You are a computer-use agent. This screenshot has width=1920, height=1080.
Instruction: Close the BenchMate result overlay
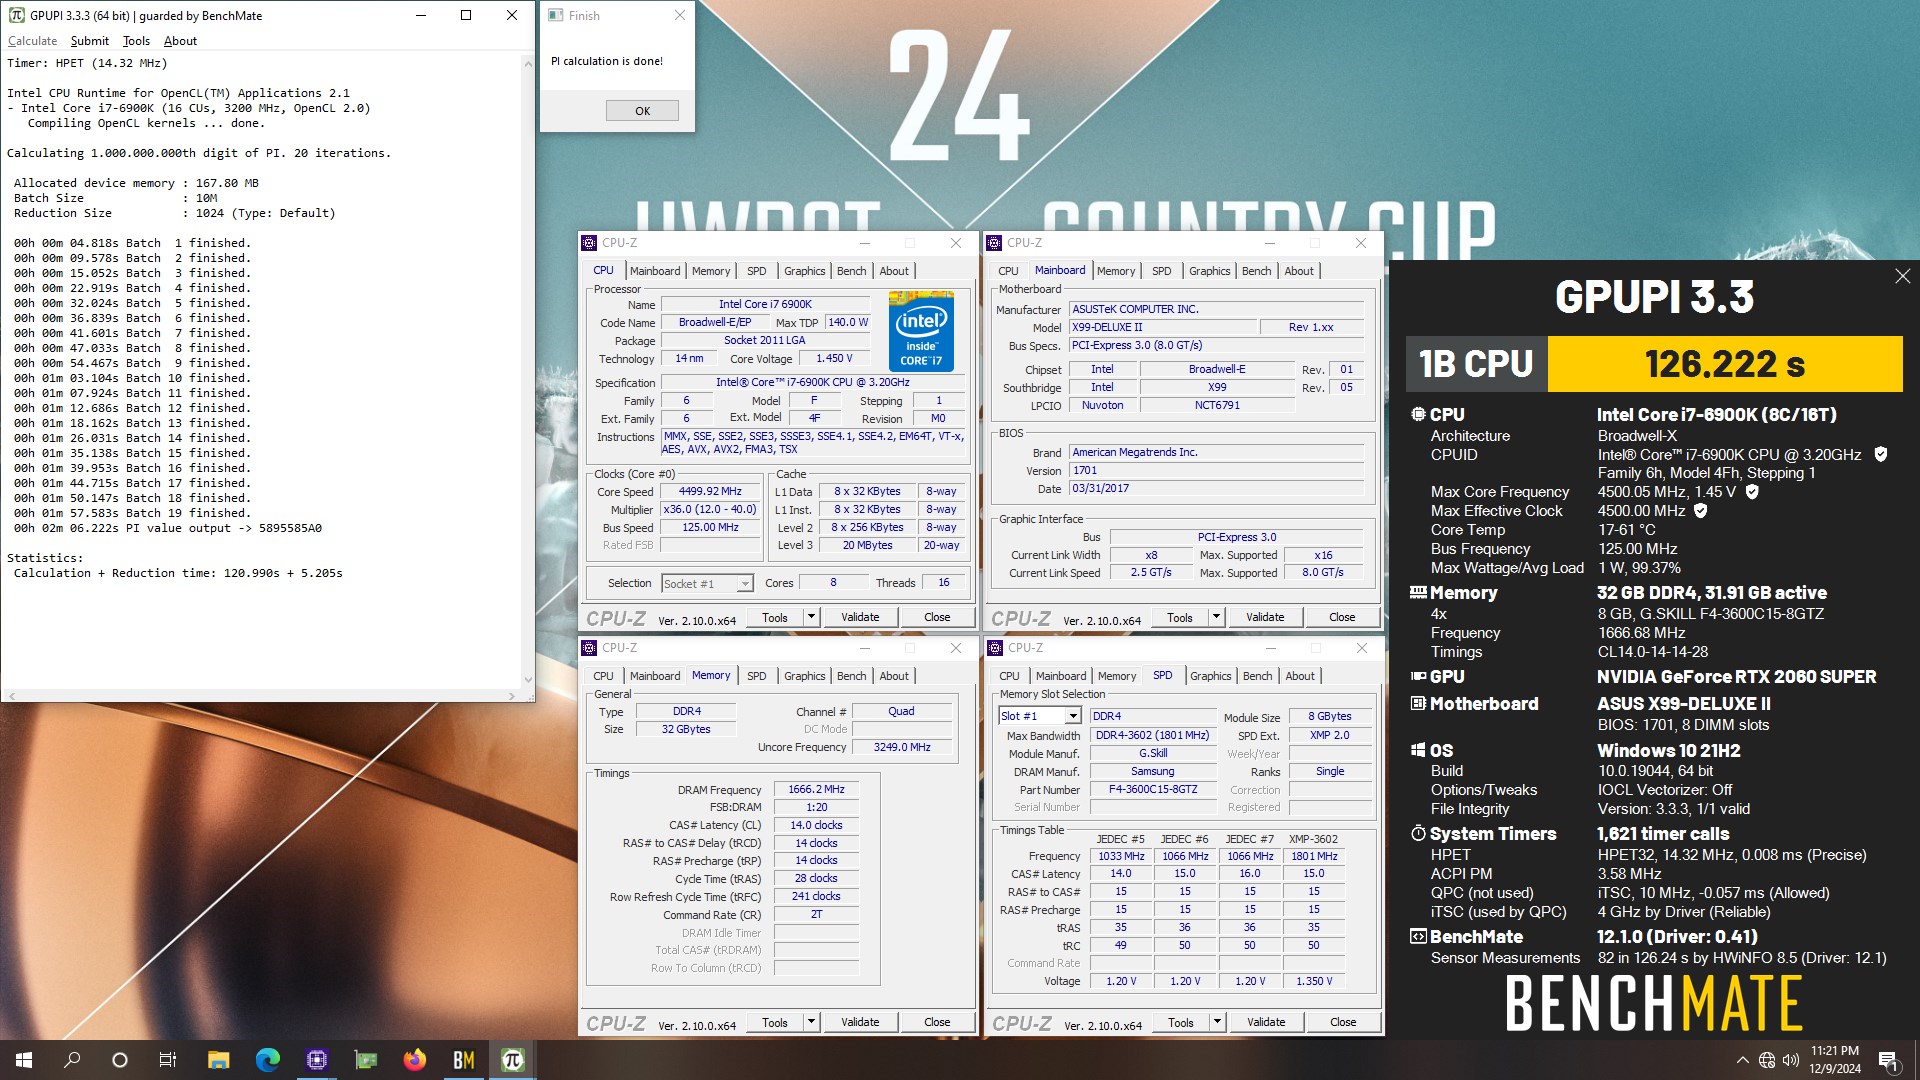(x=1902, y=276)
